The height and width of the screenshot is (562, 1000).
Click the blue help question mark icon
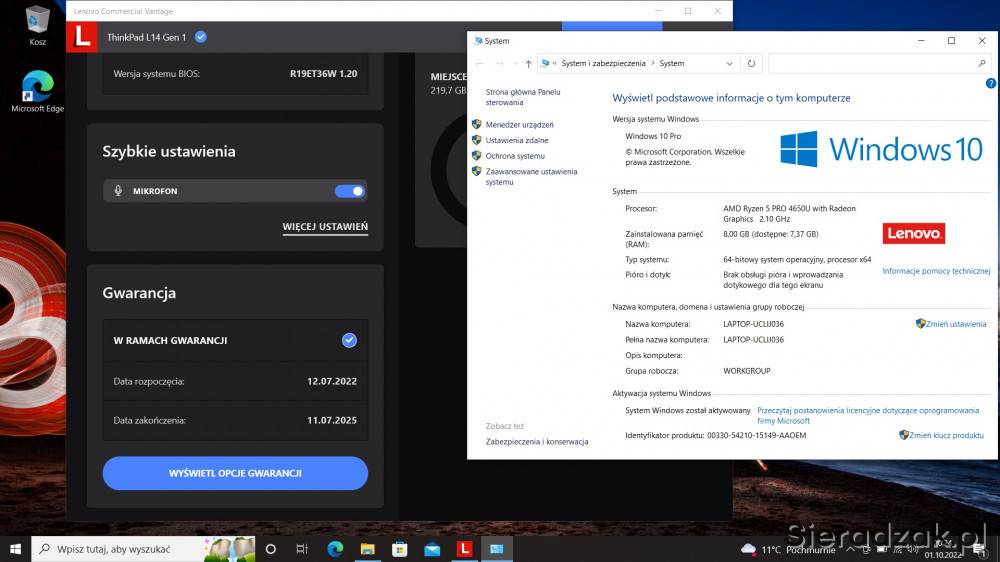pyautogui.click(x=990, y=83)
